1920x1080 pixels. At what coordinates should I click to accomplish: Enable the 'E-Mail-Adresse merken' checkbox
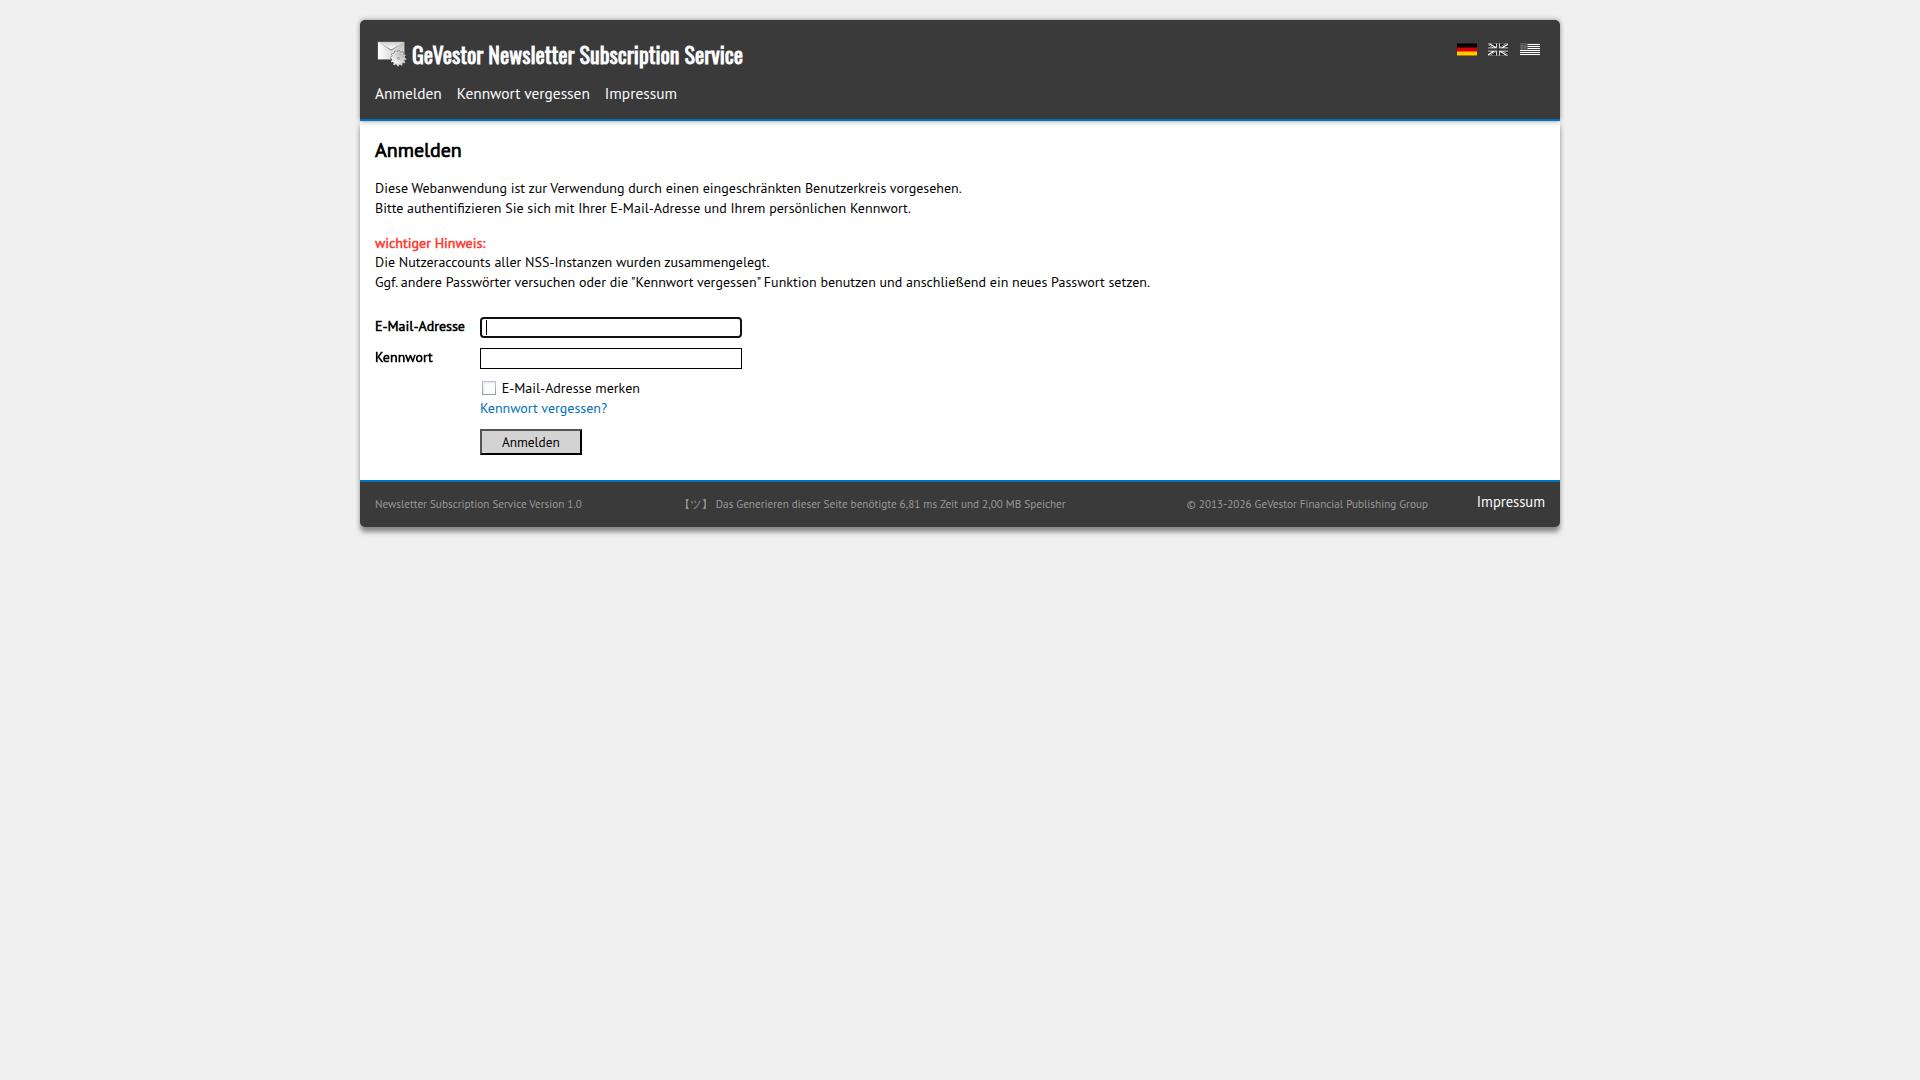[x=489, y=388]
